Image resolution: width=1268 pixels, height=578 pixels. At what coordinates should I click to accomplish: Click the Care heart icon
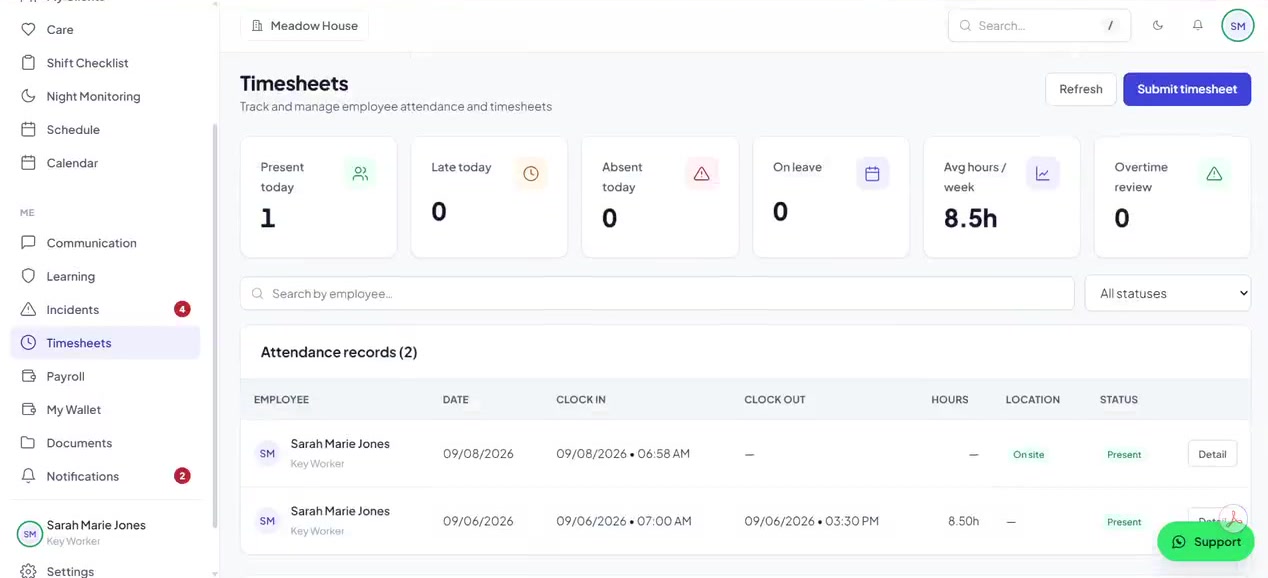tap(28, 30)
